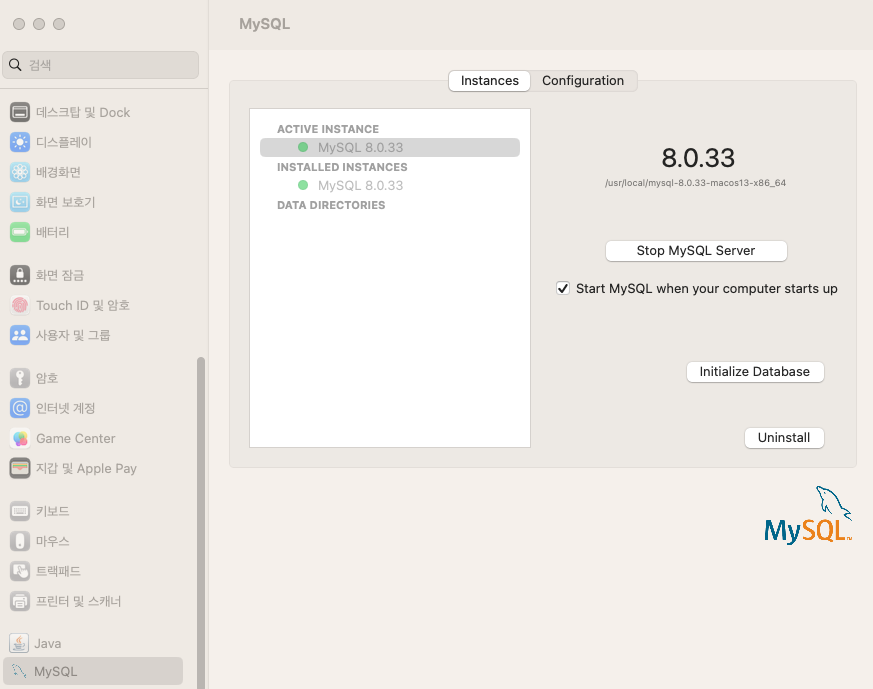
Task: Open the Game Center icon
Action: click(x=20, y=439)
